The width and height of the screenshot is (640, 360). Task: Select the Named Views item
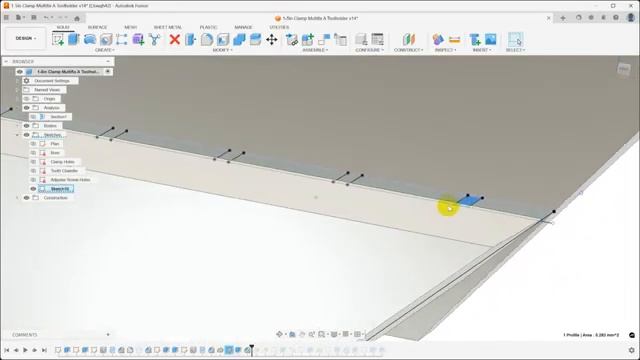(x=47, y=90)
